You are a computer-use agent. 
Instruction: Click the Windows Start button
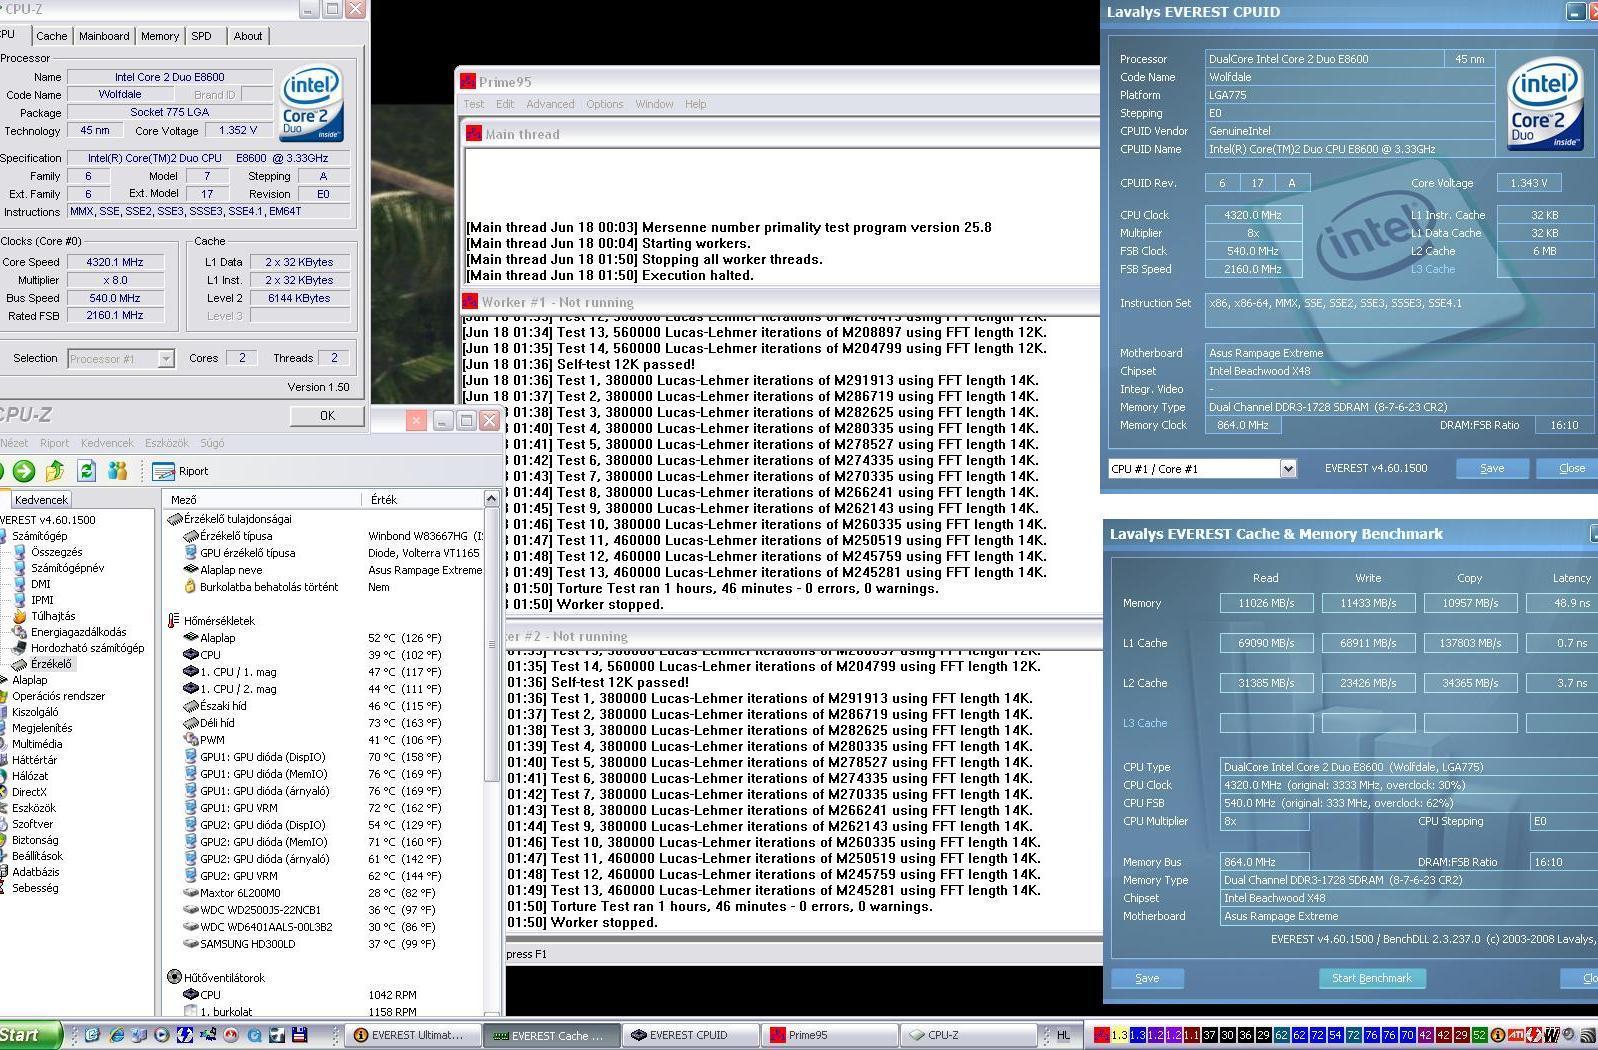[x=30, y=1035]
